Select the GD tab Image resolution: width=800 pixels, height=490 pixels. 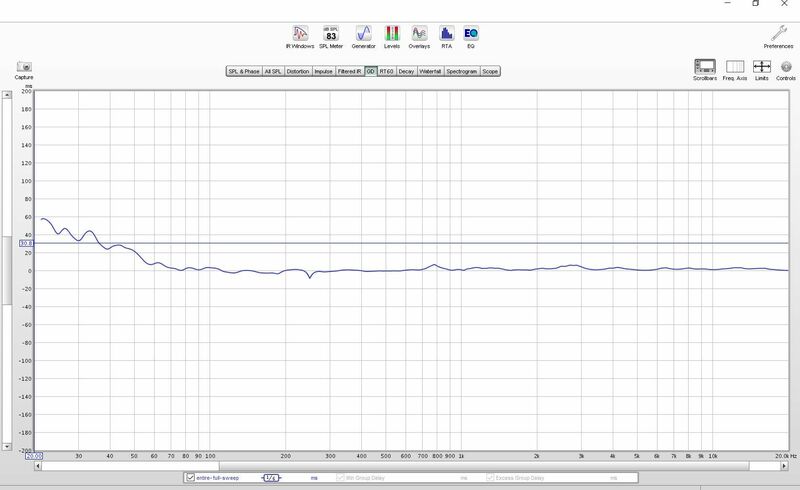tap(370, 71)
